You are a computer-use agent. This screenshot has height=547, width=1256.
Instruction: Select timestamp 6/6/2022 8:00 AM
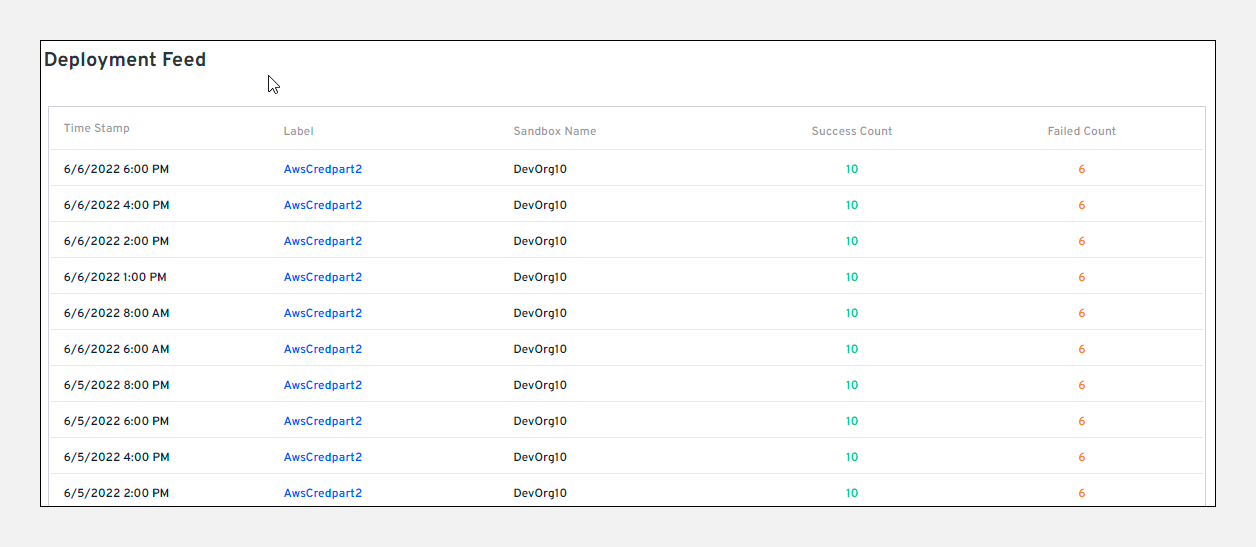tap(117, 313)
